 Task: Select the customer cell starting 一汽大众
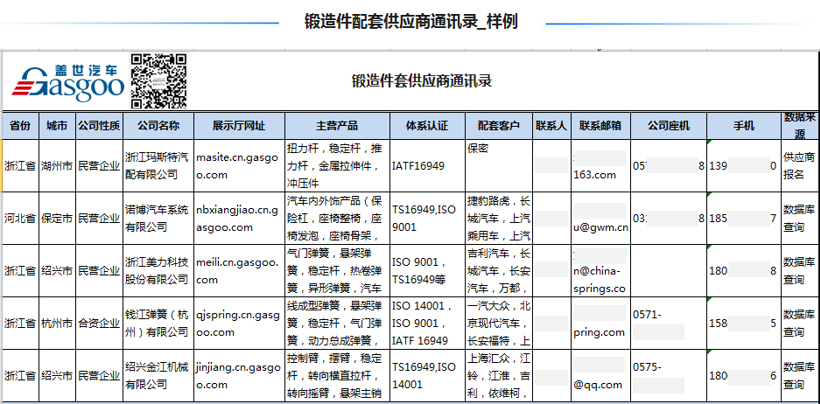(x=499, y=323)
